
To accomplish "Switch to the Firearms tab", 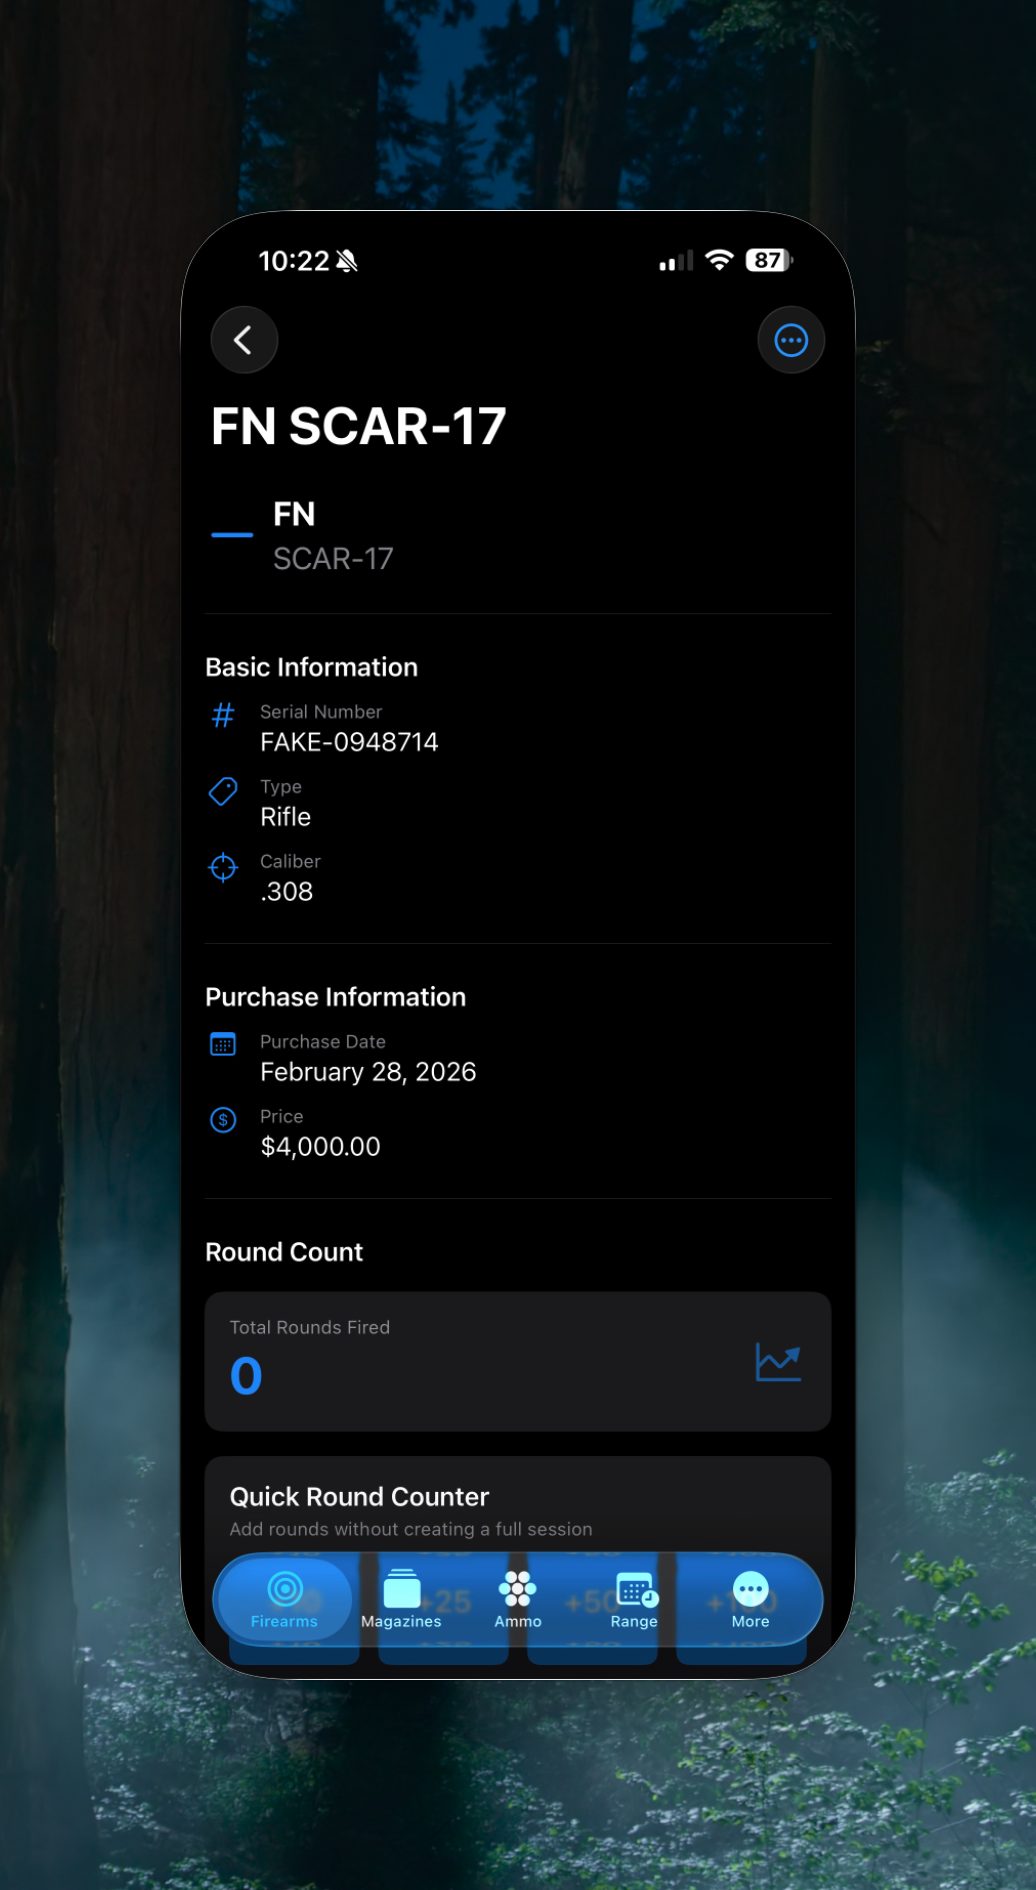I will tap(284, 1599).
